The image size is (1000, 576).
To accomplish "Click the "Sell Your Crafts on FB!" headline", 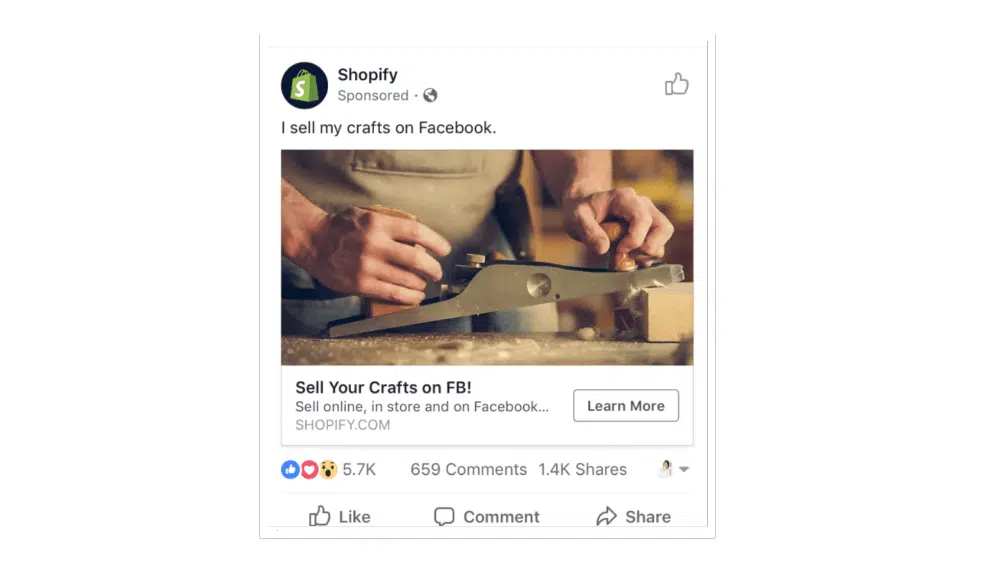I will (383, 387).
